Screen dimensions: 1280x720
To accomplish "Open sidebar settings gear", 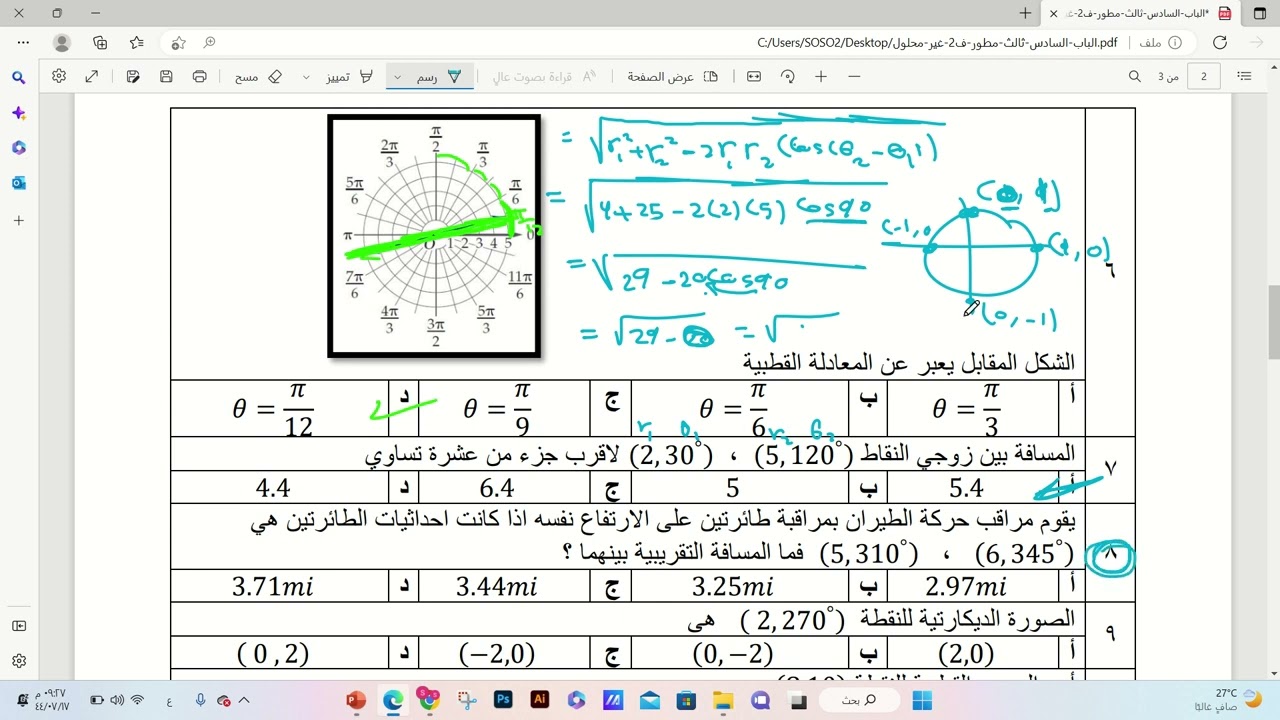I will (x=19, y=661).
